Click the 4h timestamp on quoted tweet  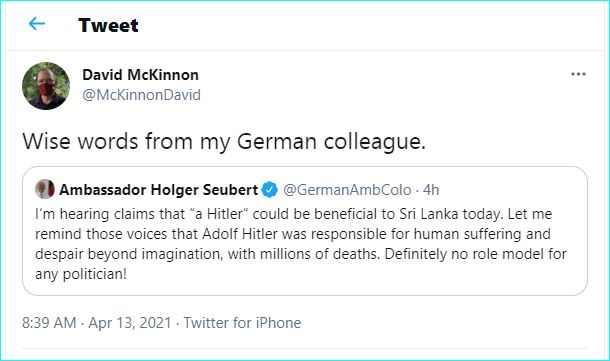pos(431,190)
